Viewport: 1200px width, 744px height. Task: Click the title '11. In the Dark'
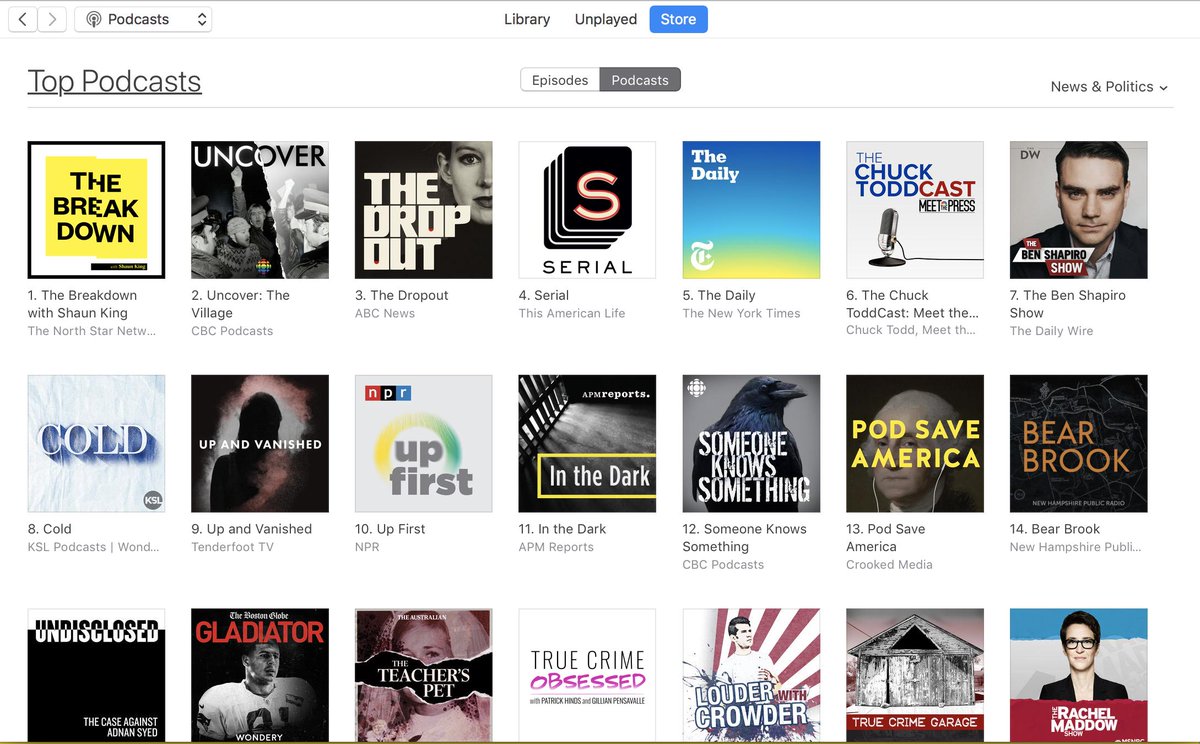coord(563,529)
